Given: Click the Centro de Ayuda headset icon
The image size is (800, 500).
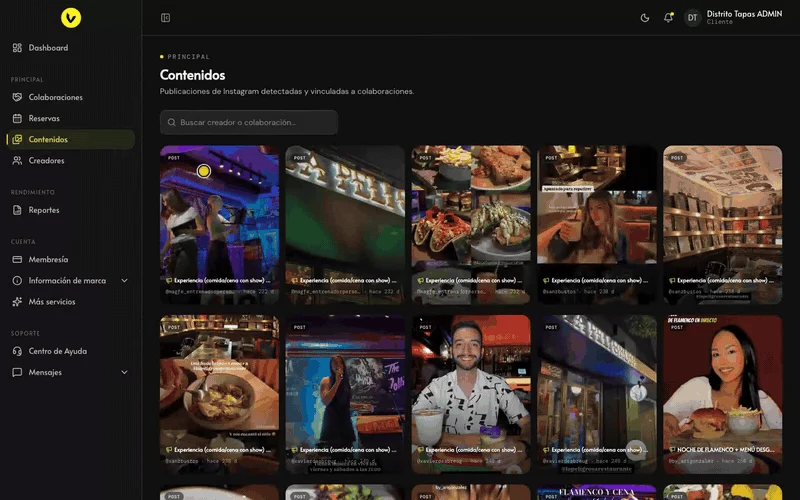Looking at the screenshot, I should point(17,351).
